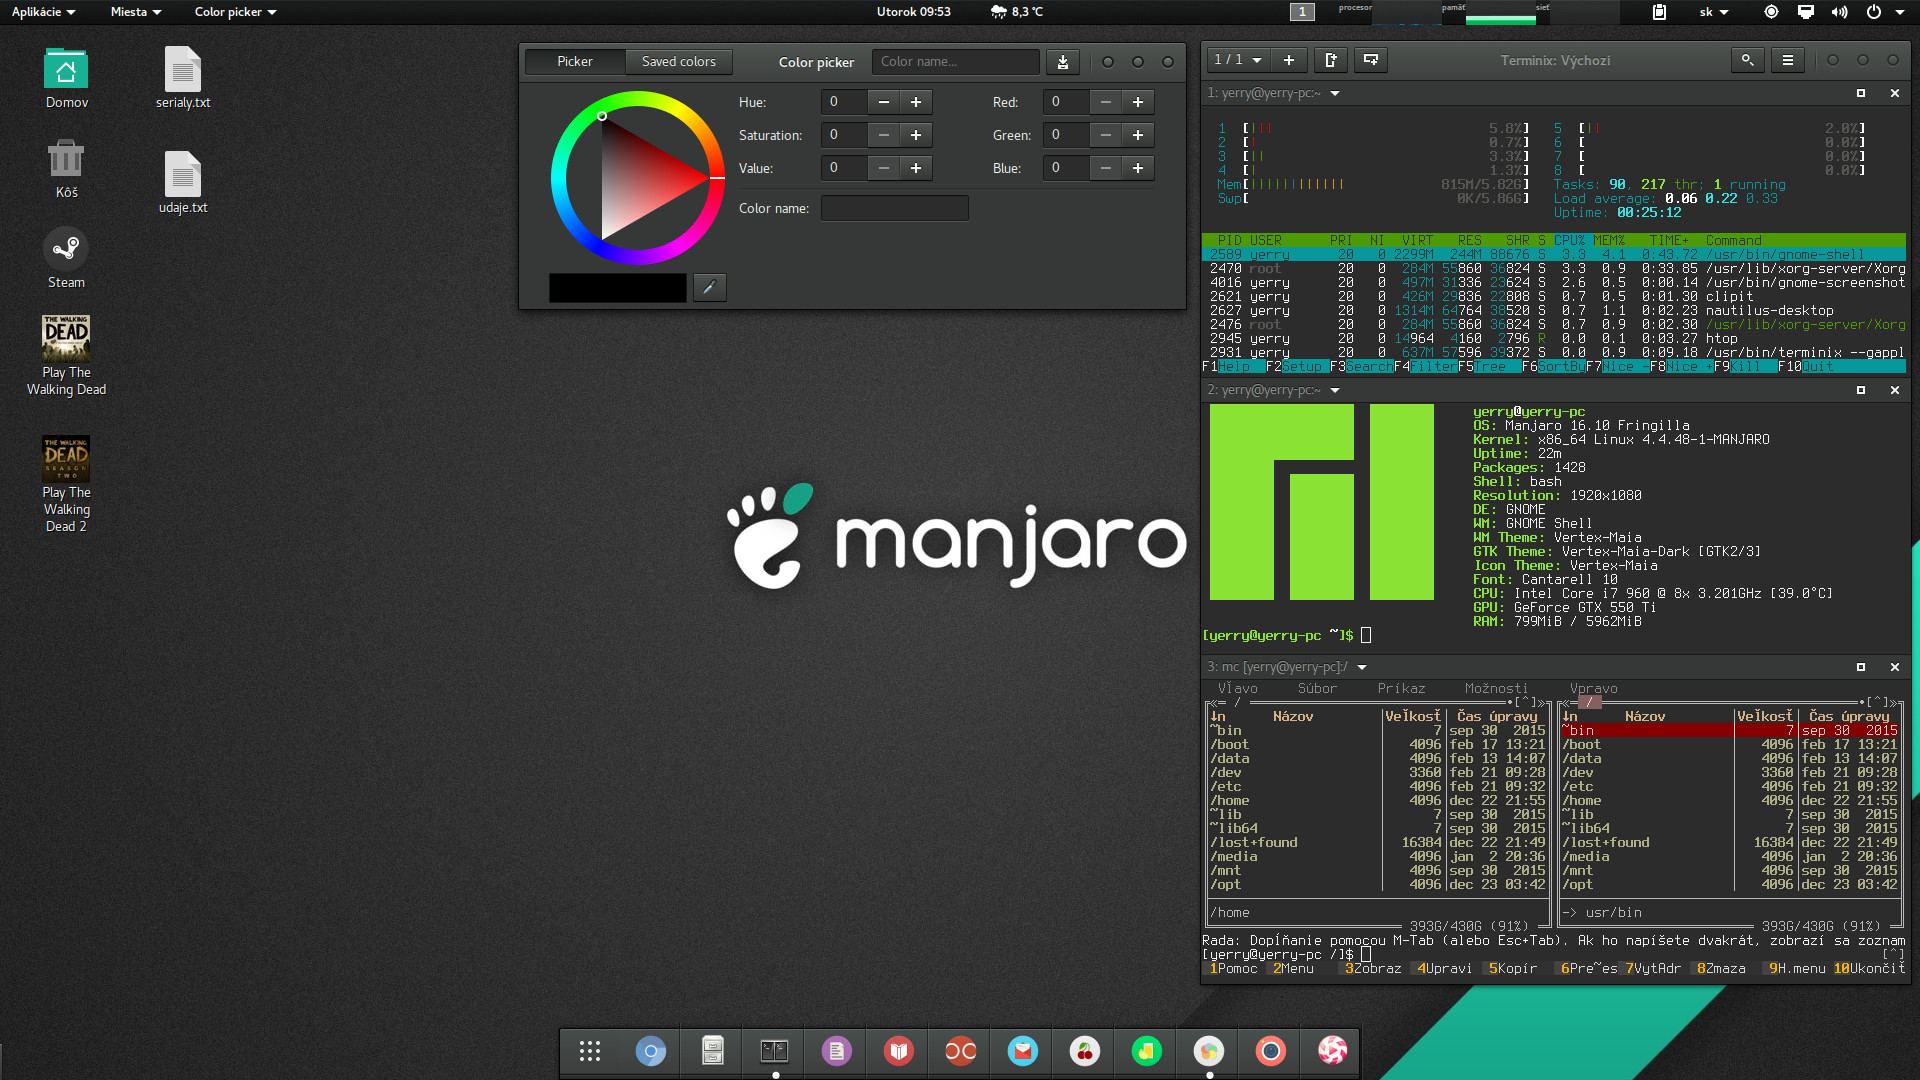Open the Aplikácie menu

click(43, 12)
